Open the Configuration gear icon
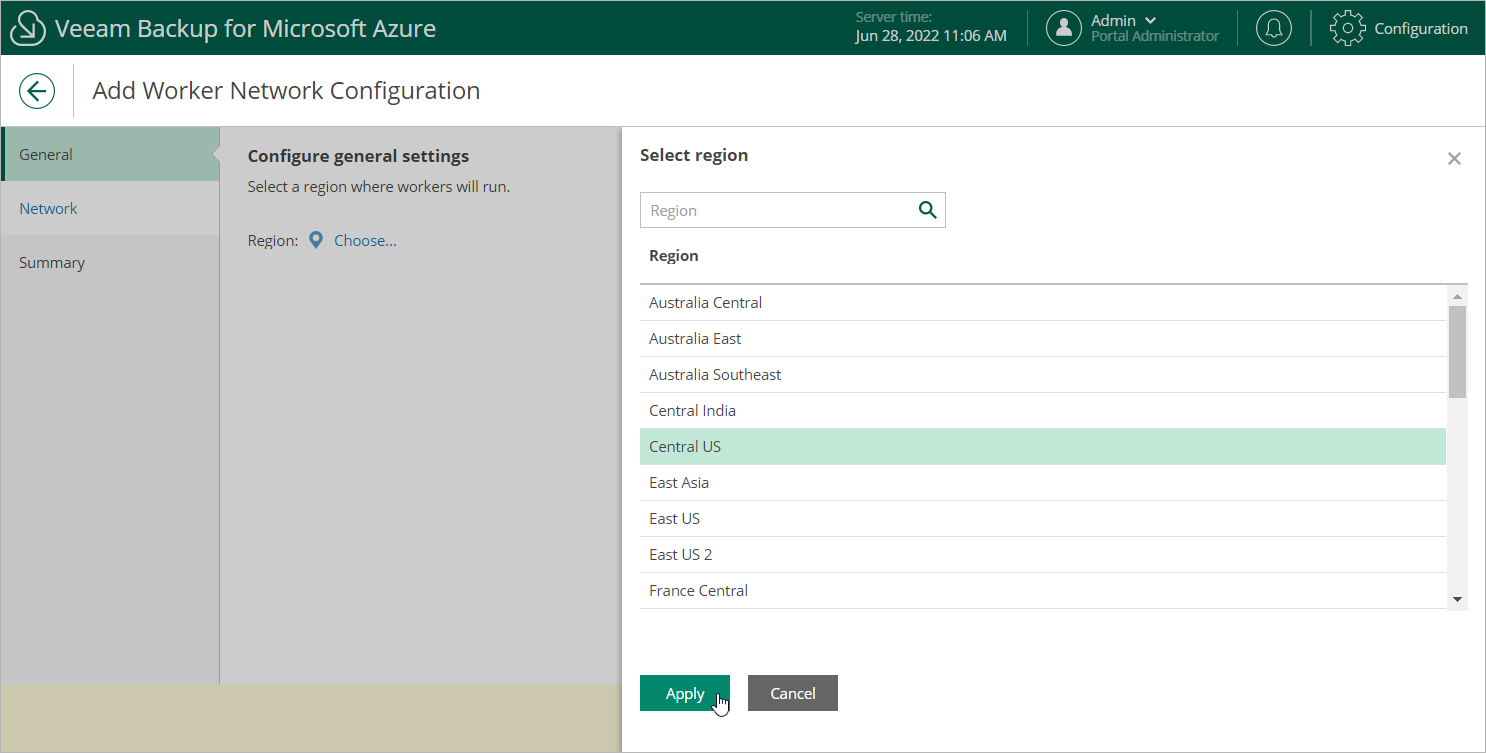The height and width of the screenshot is (753, 1486). 1347,28
